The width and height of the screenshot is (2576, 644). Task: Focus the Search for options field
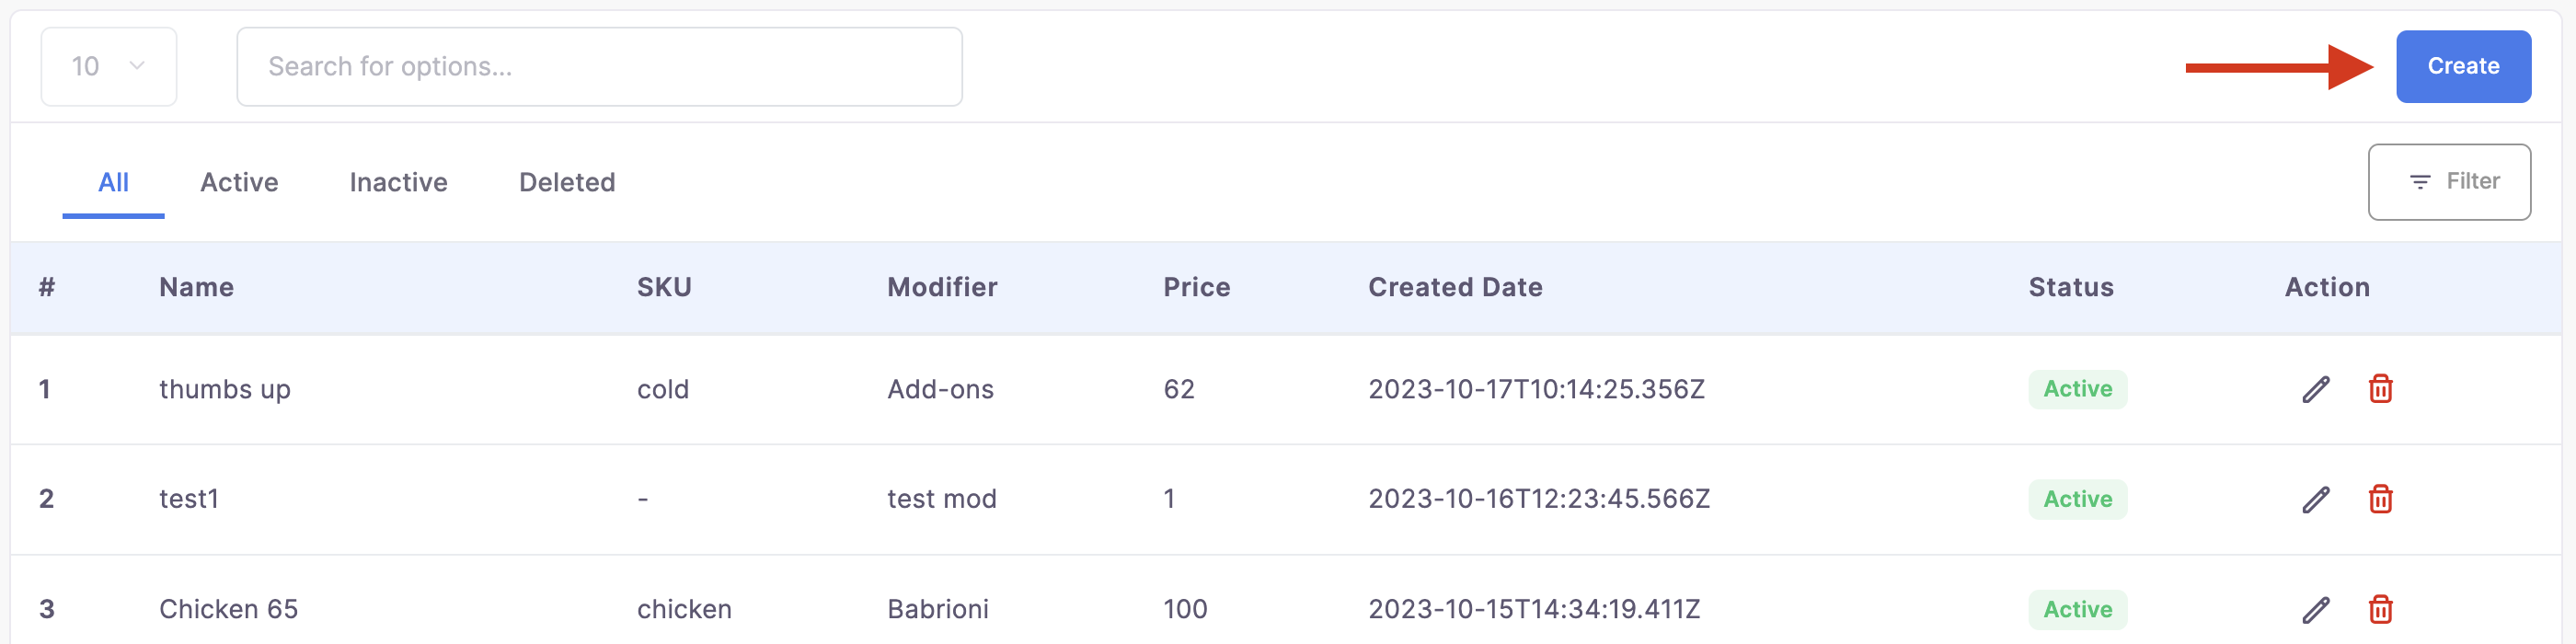599,66
